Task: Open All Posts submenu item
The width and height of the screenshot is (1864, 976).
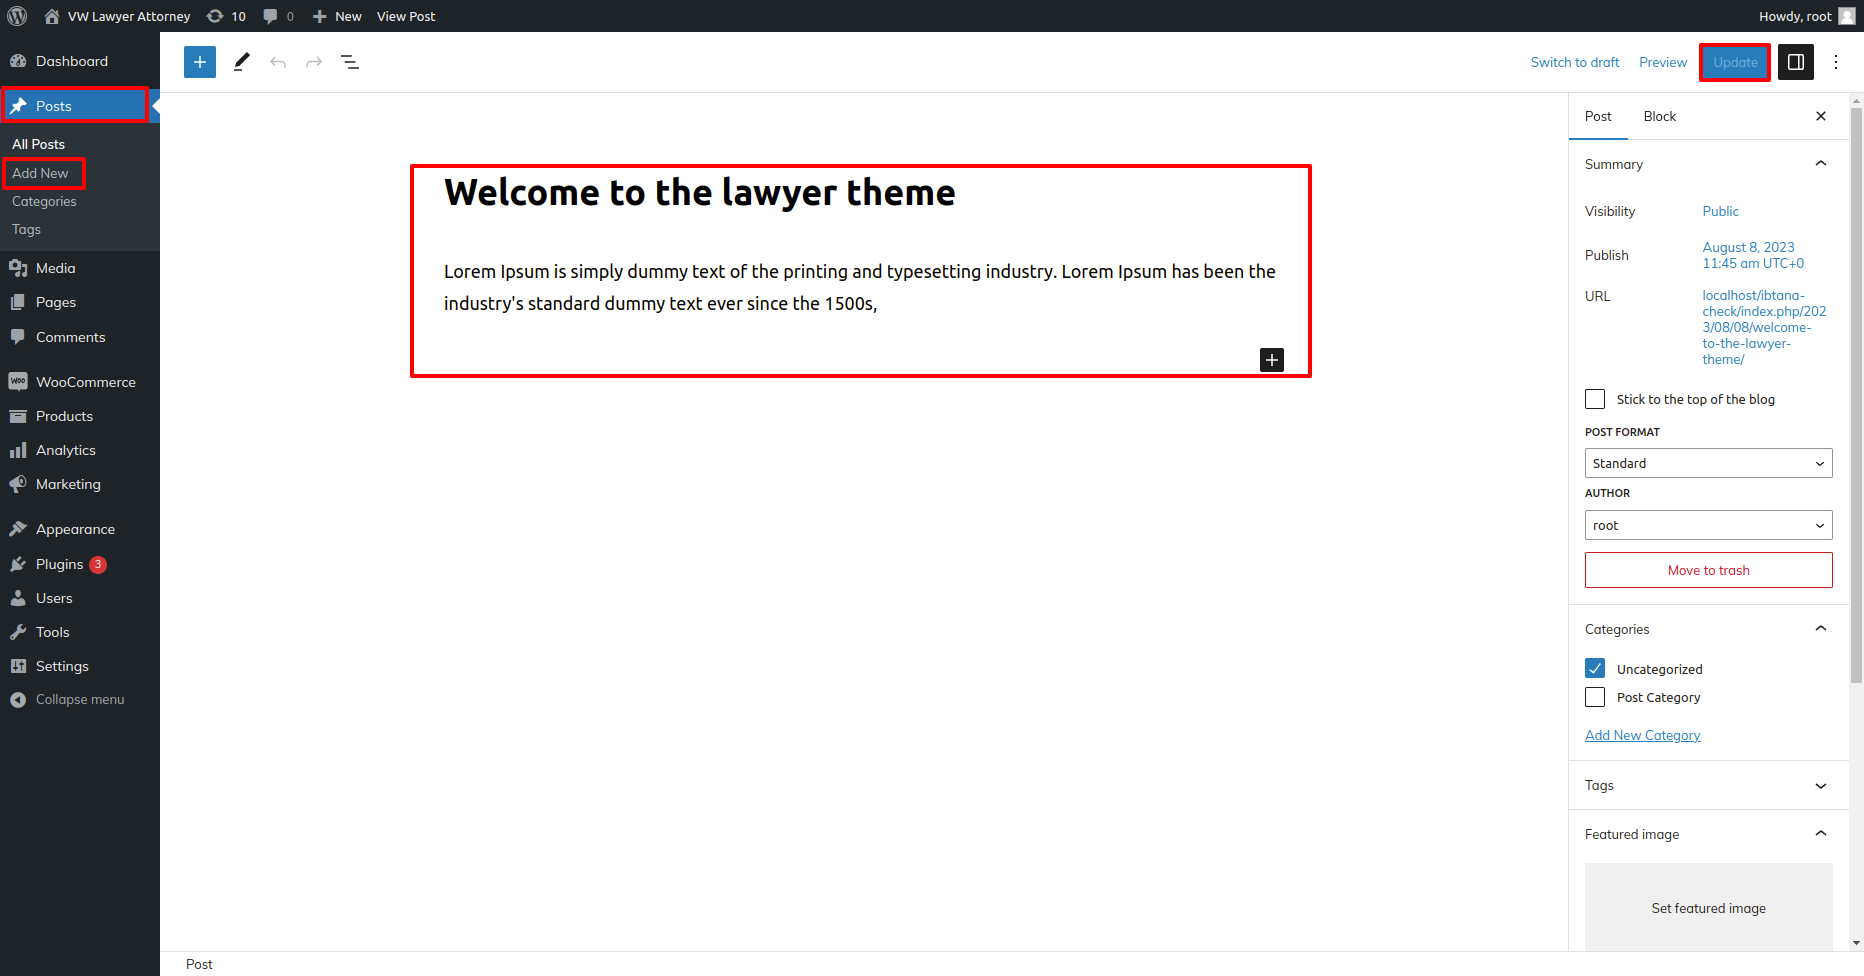Action: (38, 144)
